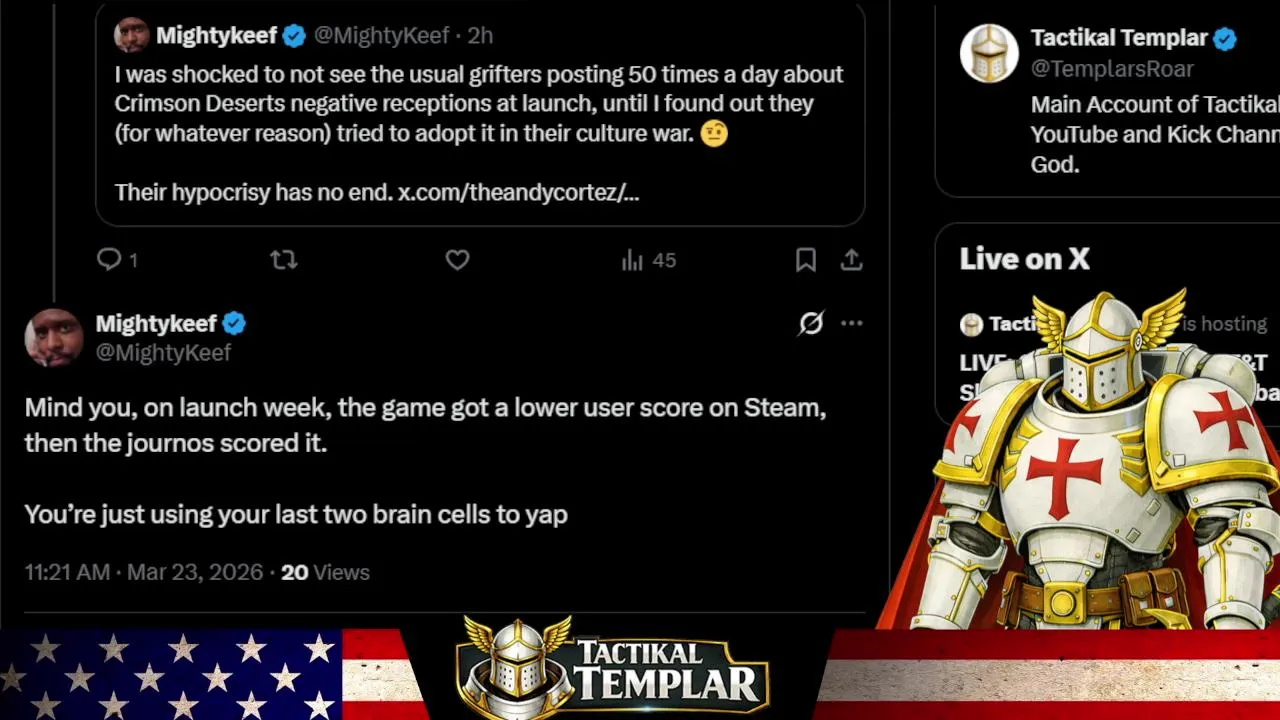The height and width of the screenshot is (720, 1280).
Task: Click the Grok icon beside the more menu
Action: point(811,323)
